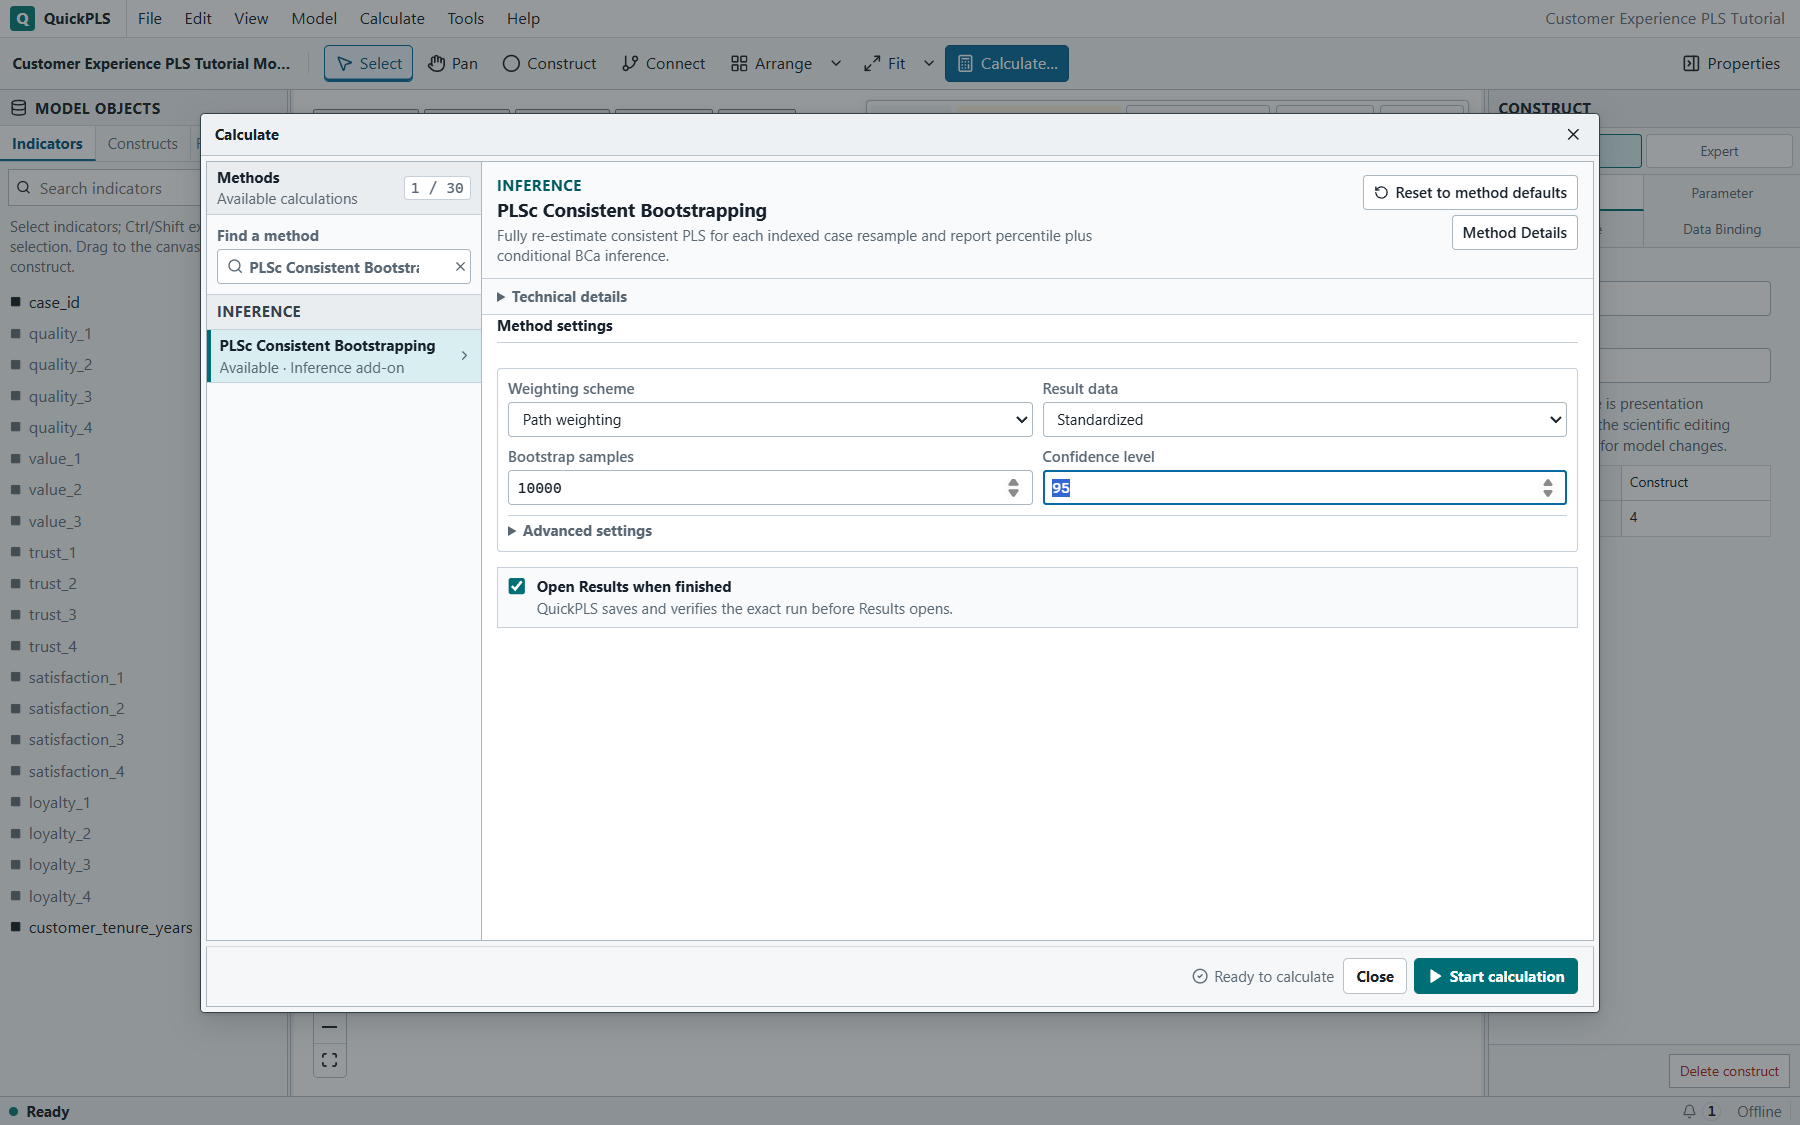The width and height of the screenshot is (1800, 1125).
Task: Increase Confidence level with up arrow
Action: [1548, 482]
